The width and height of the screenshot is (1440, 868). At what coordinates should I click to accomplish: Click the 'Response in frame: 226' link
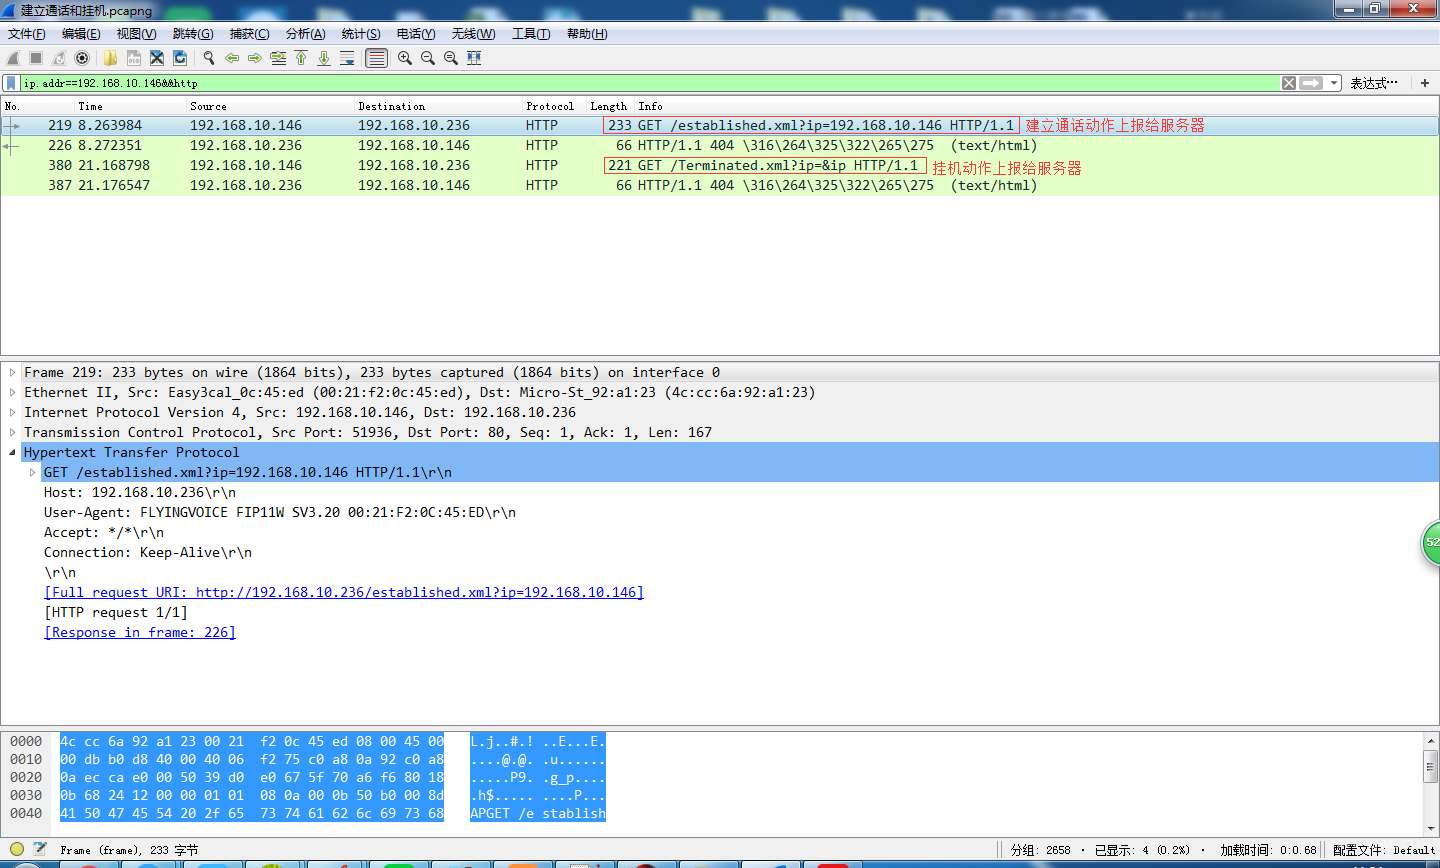[140, 632]
